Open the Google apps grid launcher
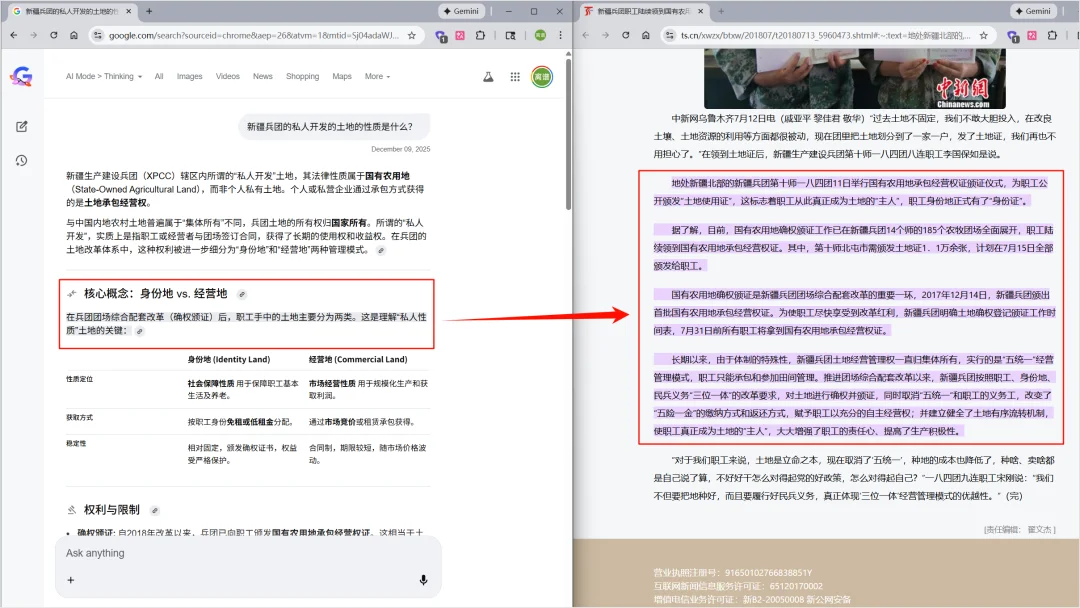 (514, 76)
